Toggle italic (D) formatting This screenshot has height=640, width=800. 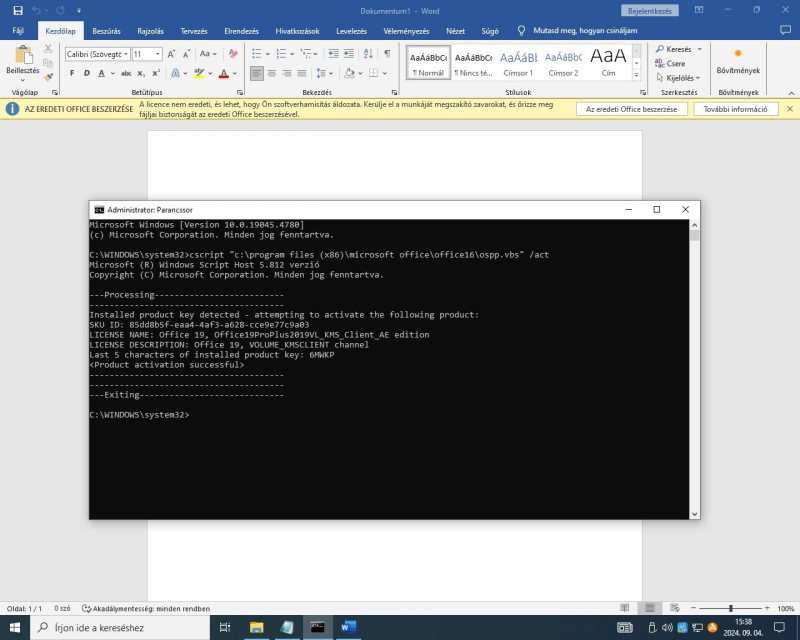pyautogui.click(x=87, y=73)
